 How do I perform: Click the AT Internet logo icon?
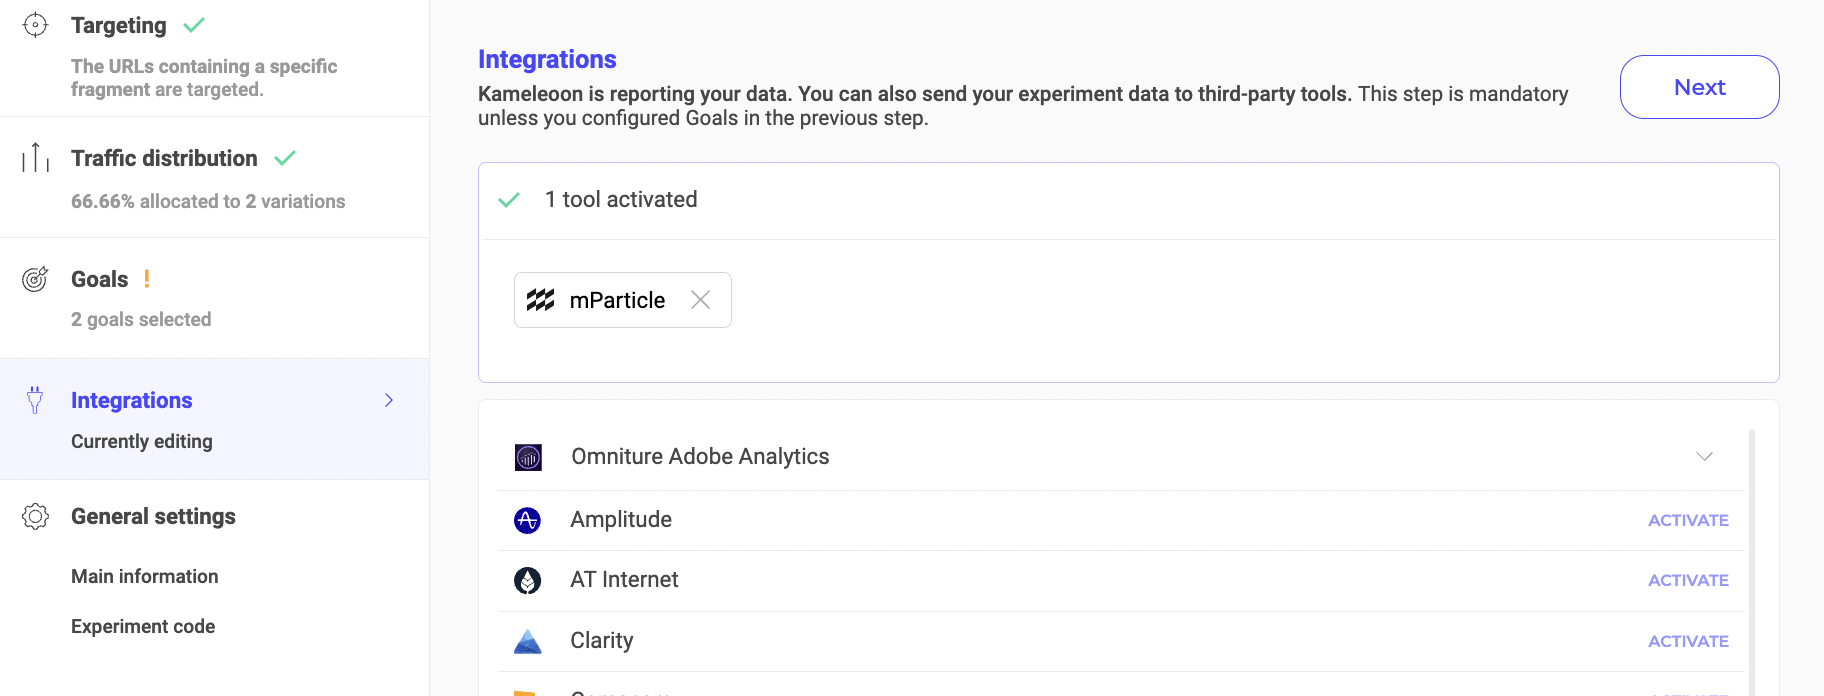(527, 580)
